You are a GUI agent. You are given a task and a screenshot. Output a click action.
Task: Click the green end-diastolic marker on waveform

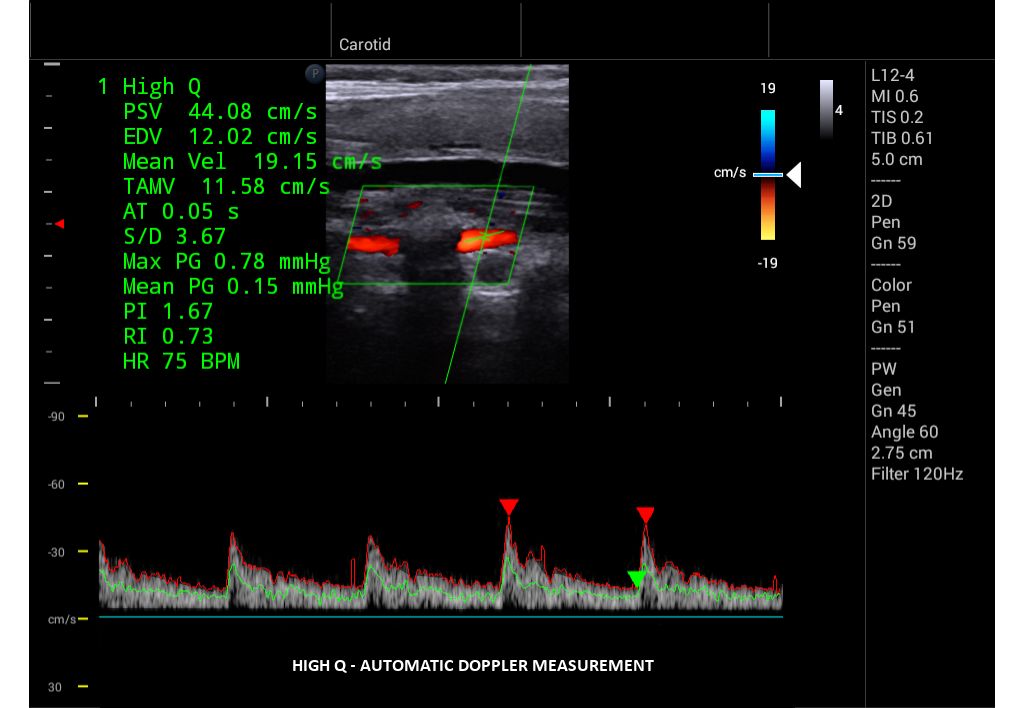[636, 578]
